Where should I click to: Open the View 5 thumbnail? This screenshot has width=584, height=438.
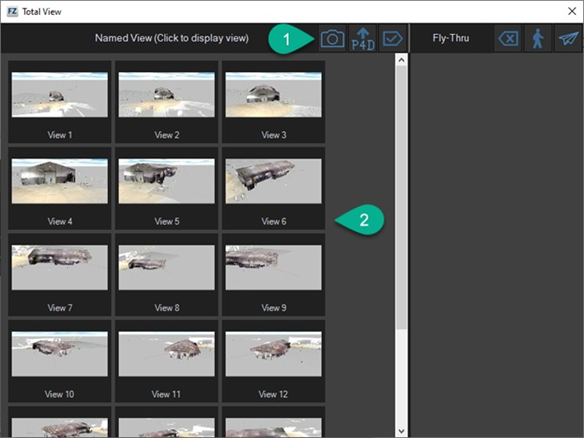tap(166, 188)
